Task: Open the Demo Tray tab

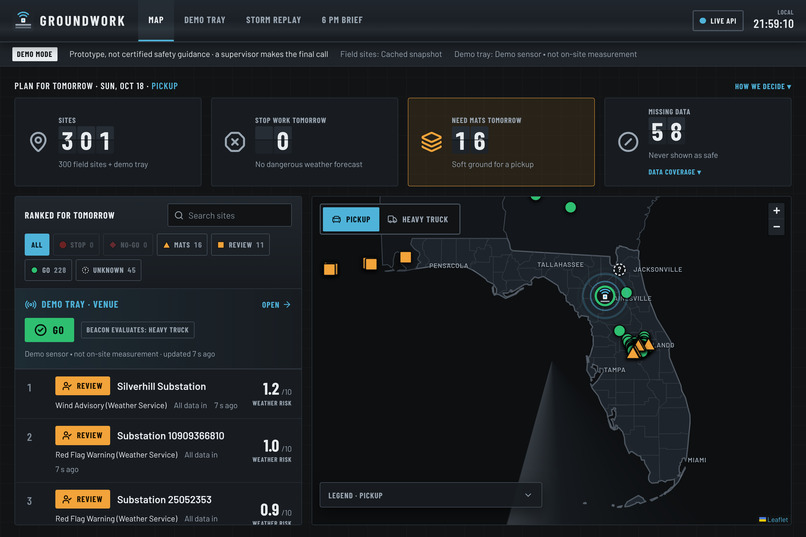Action: click(205, 20)
